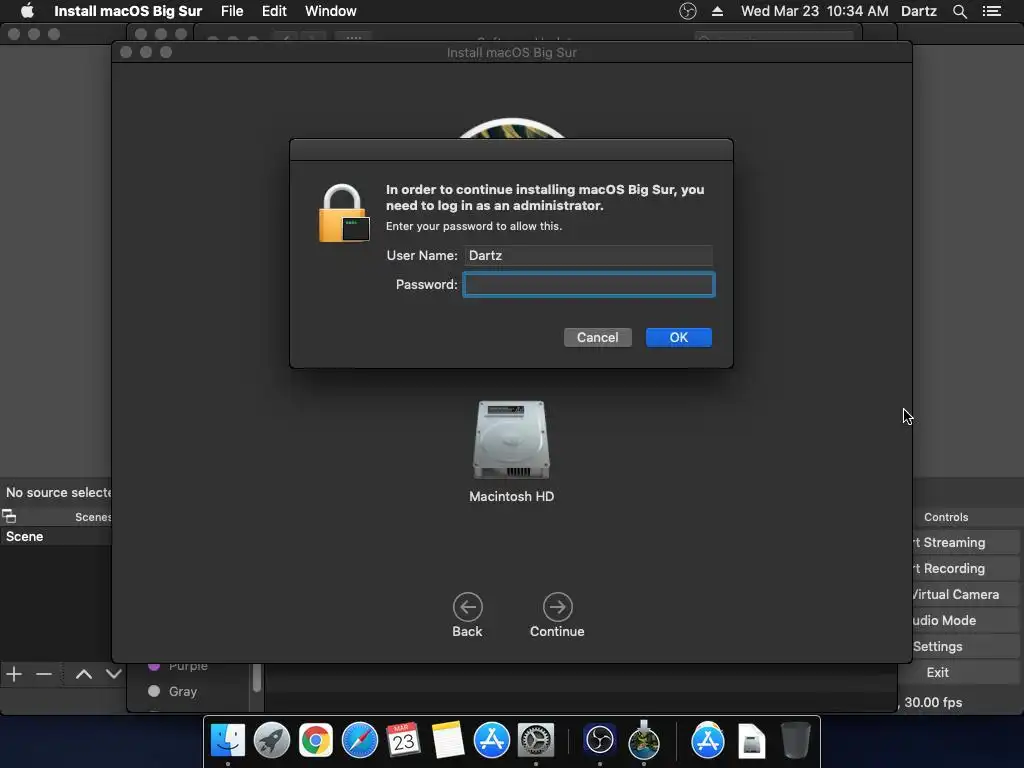
Task: Click the eject icon in menu bar
Action: coord(717,11)
